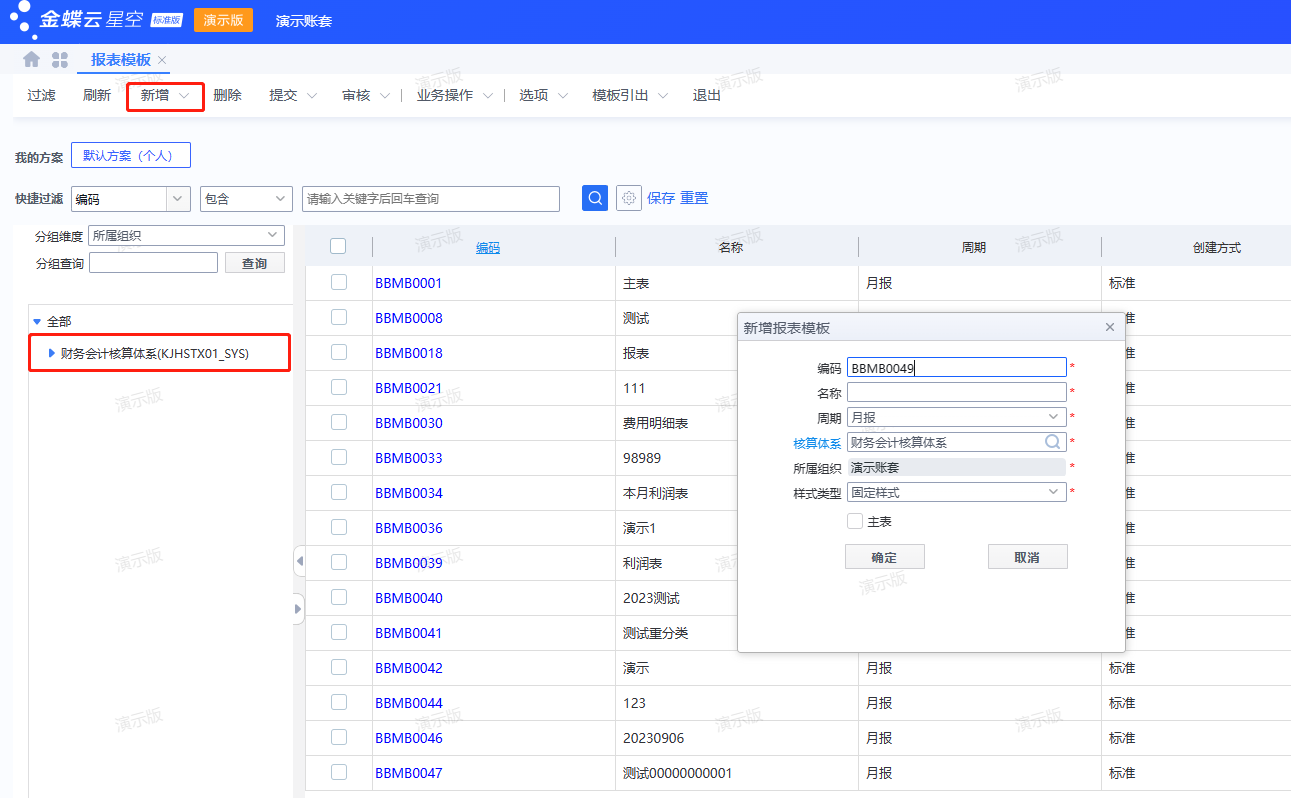Click the Kingdee logo icon at top left
This screenshot has width=1291, height=798.
pos(23,20)
